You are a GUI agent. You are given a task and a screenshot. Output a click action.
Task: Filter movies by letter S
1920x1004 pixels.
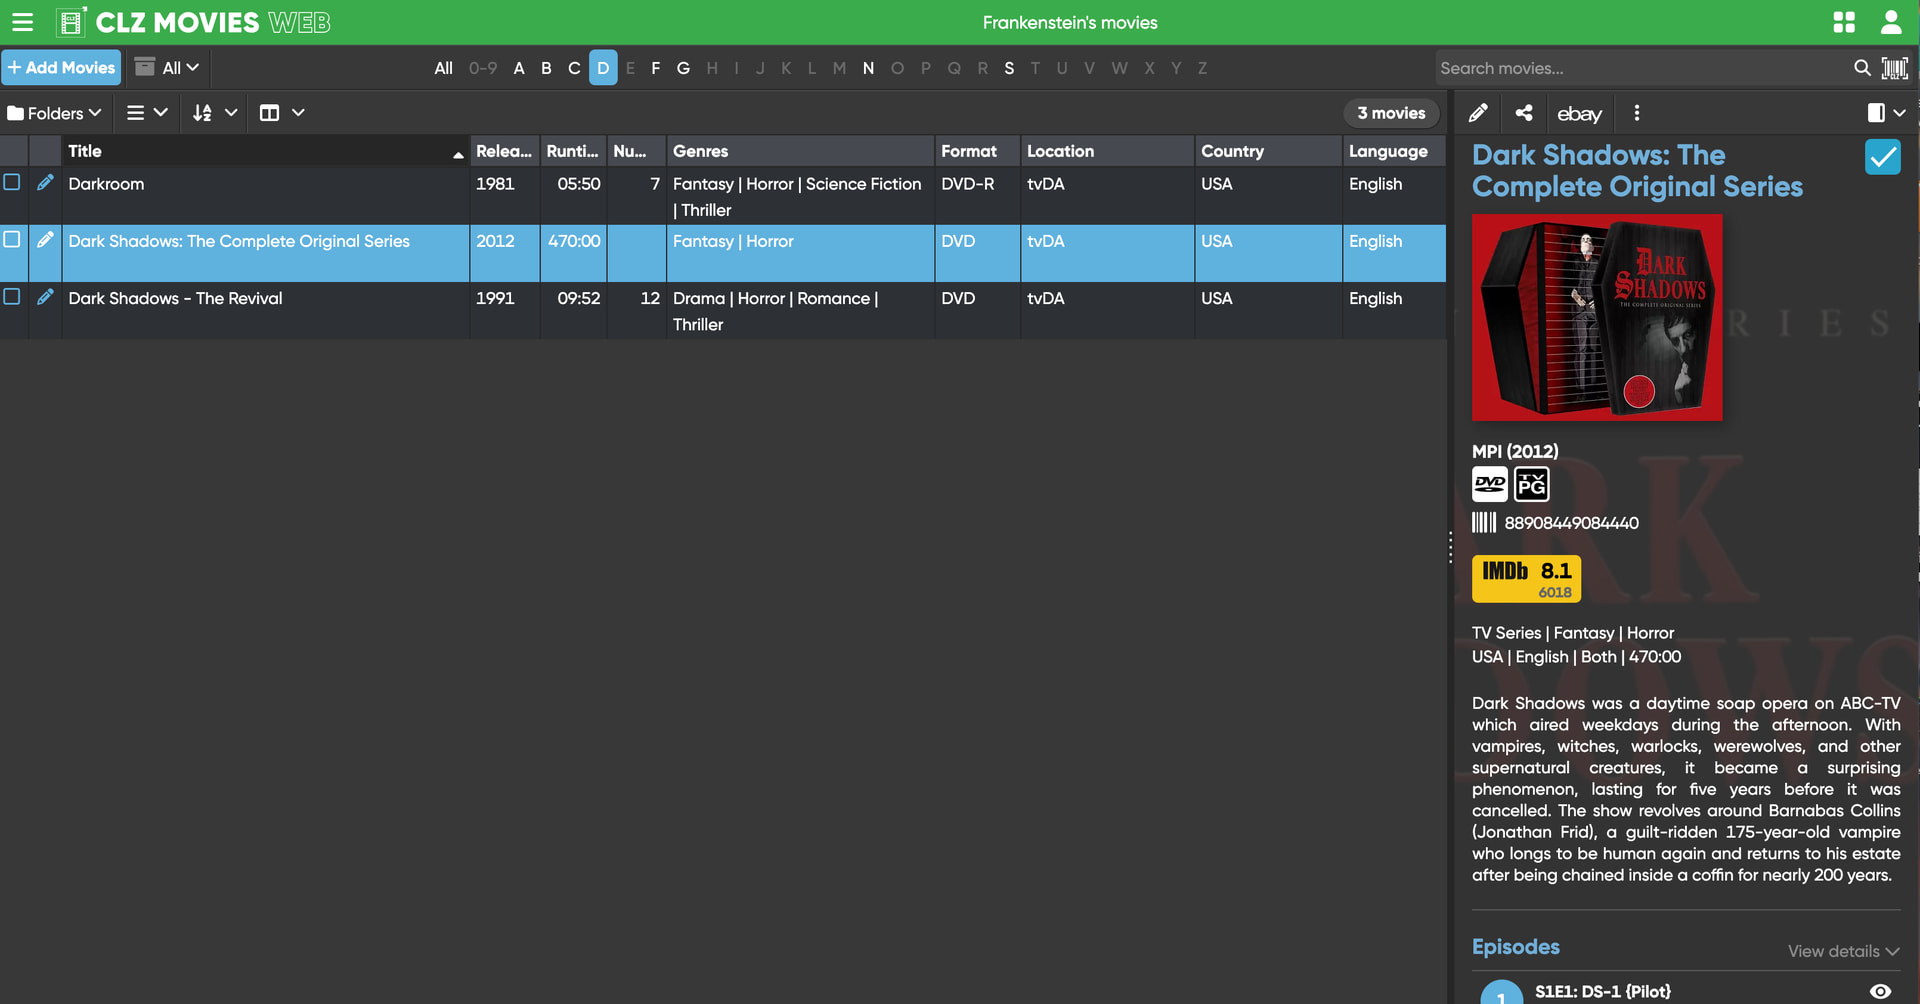point(1009,68)
